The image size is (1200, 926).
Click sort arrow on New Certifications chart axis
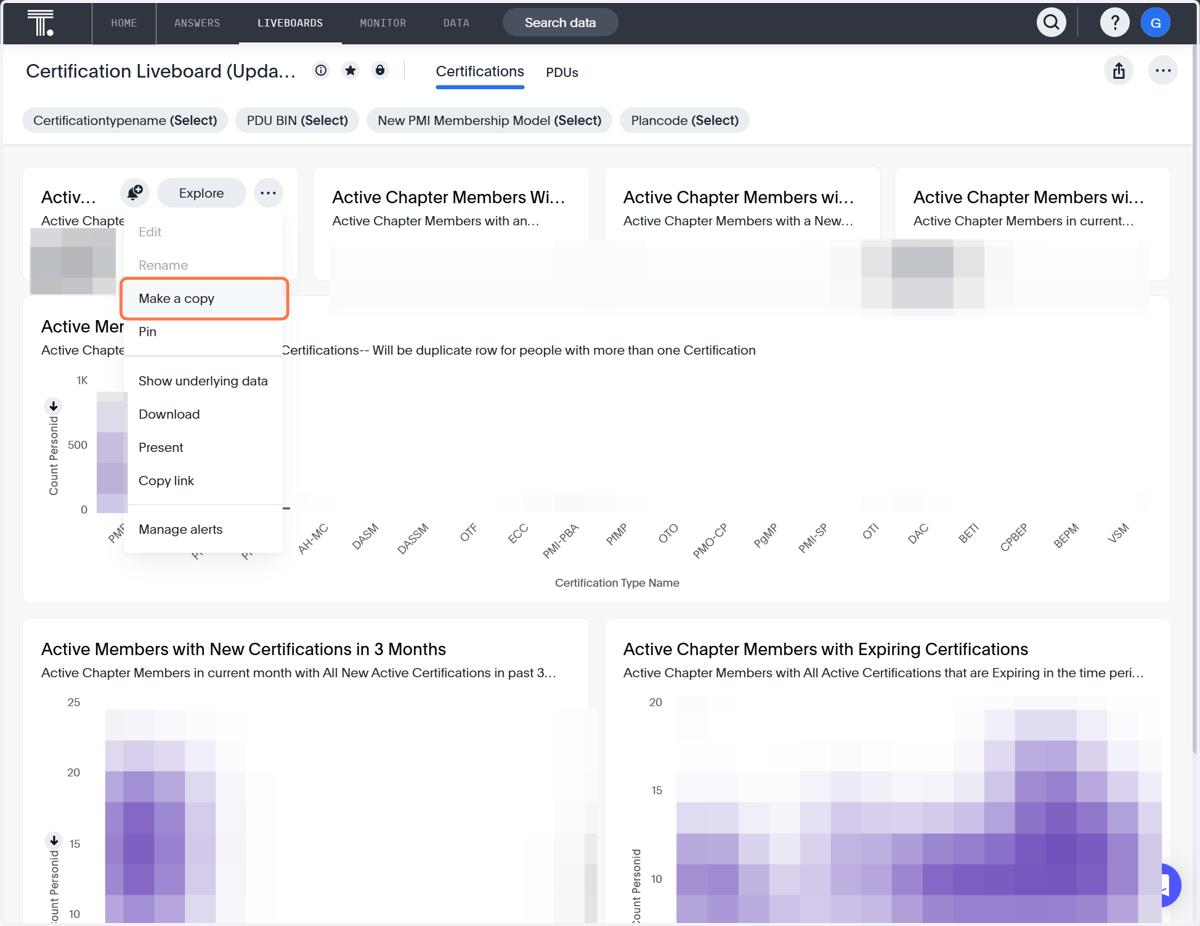pos(53,841)
